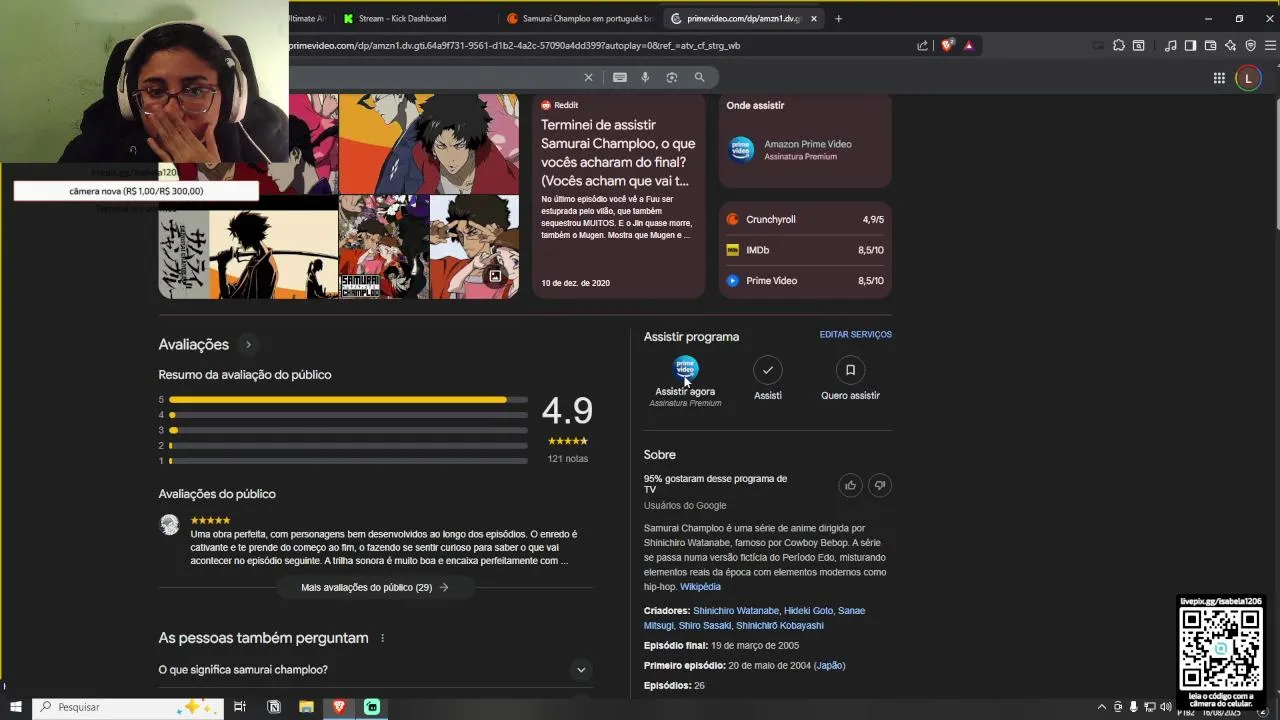Viewport: 1280px width, 720px height.
Task: Open Task View on the taskbar
Action: pos(240,707)
